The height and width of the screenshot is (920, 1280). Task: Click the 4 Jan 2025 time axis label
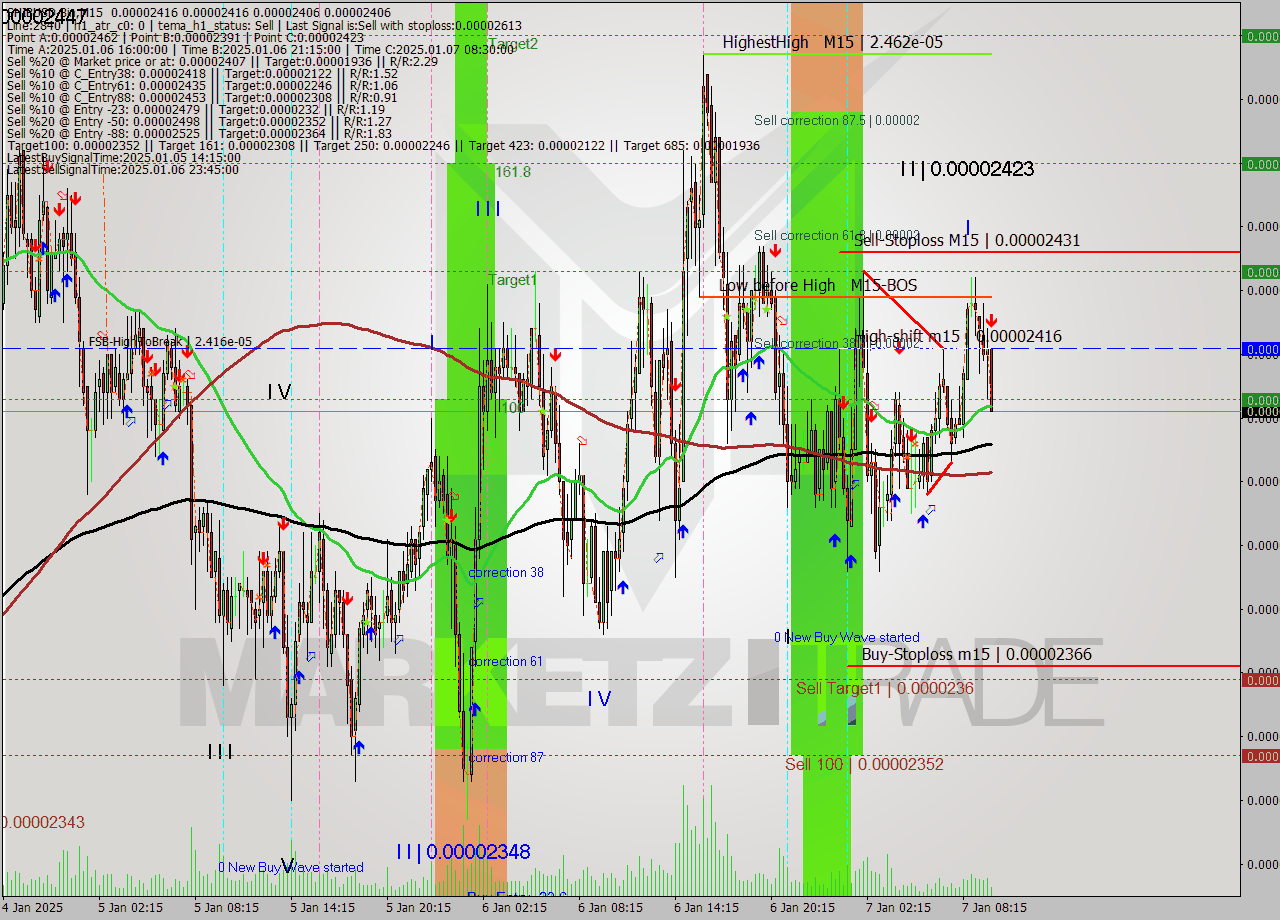(x=32, y=908)
